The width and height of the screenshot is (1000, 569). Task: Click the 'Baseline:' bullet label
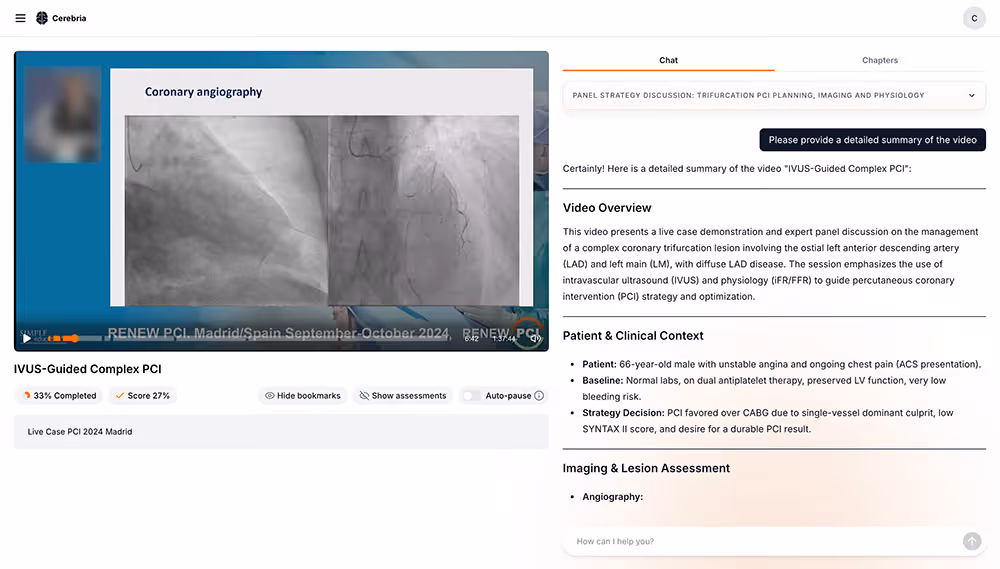[603, 380]
